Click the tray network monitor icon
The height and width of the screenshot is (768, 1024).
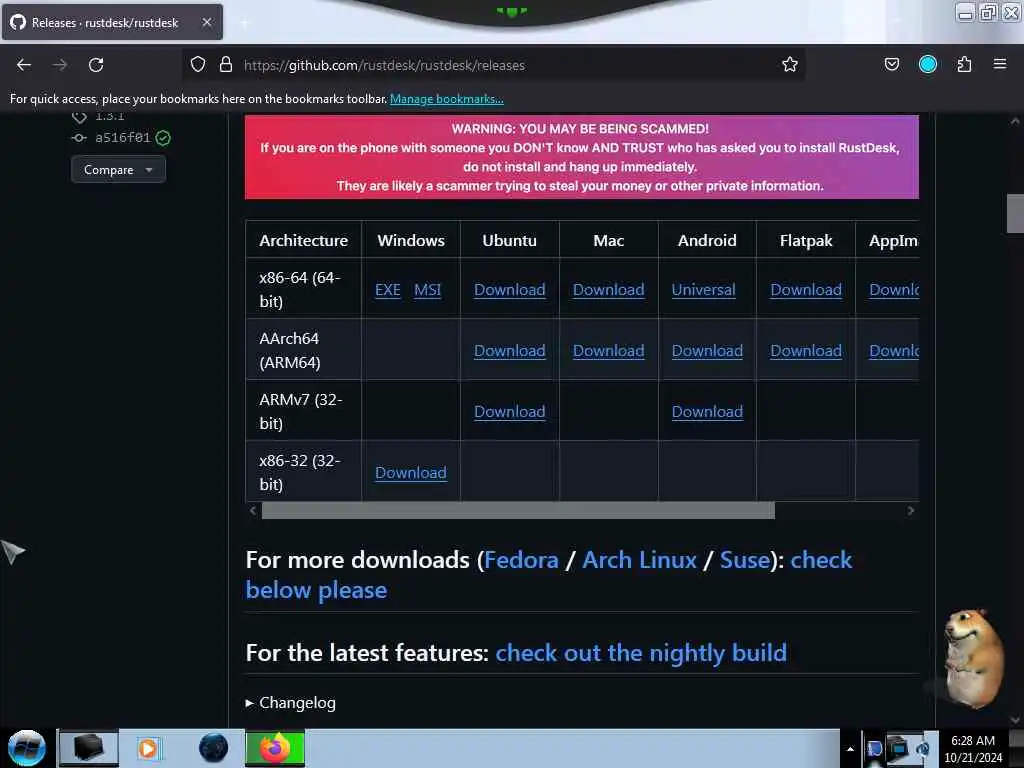pos(899,748)
